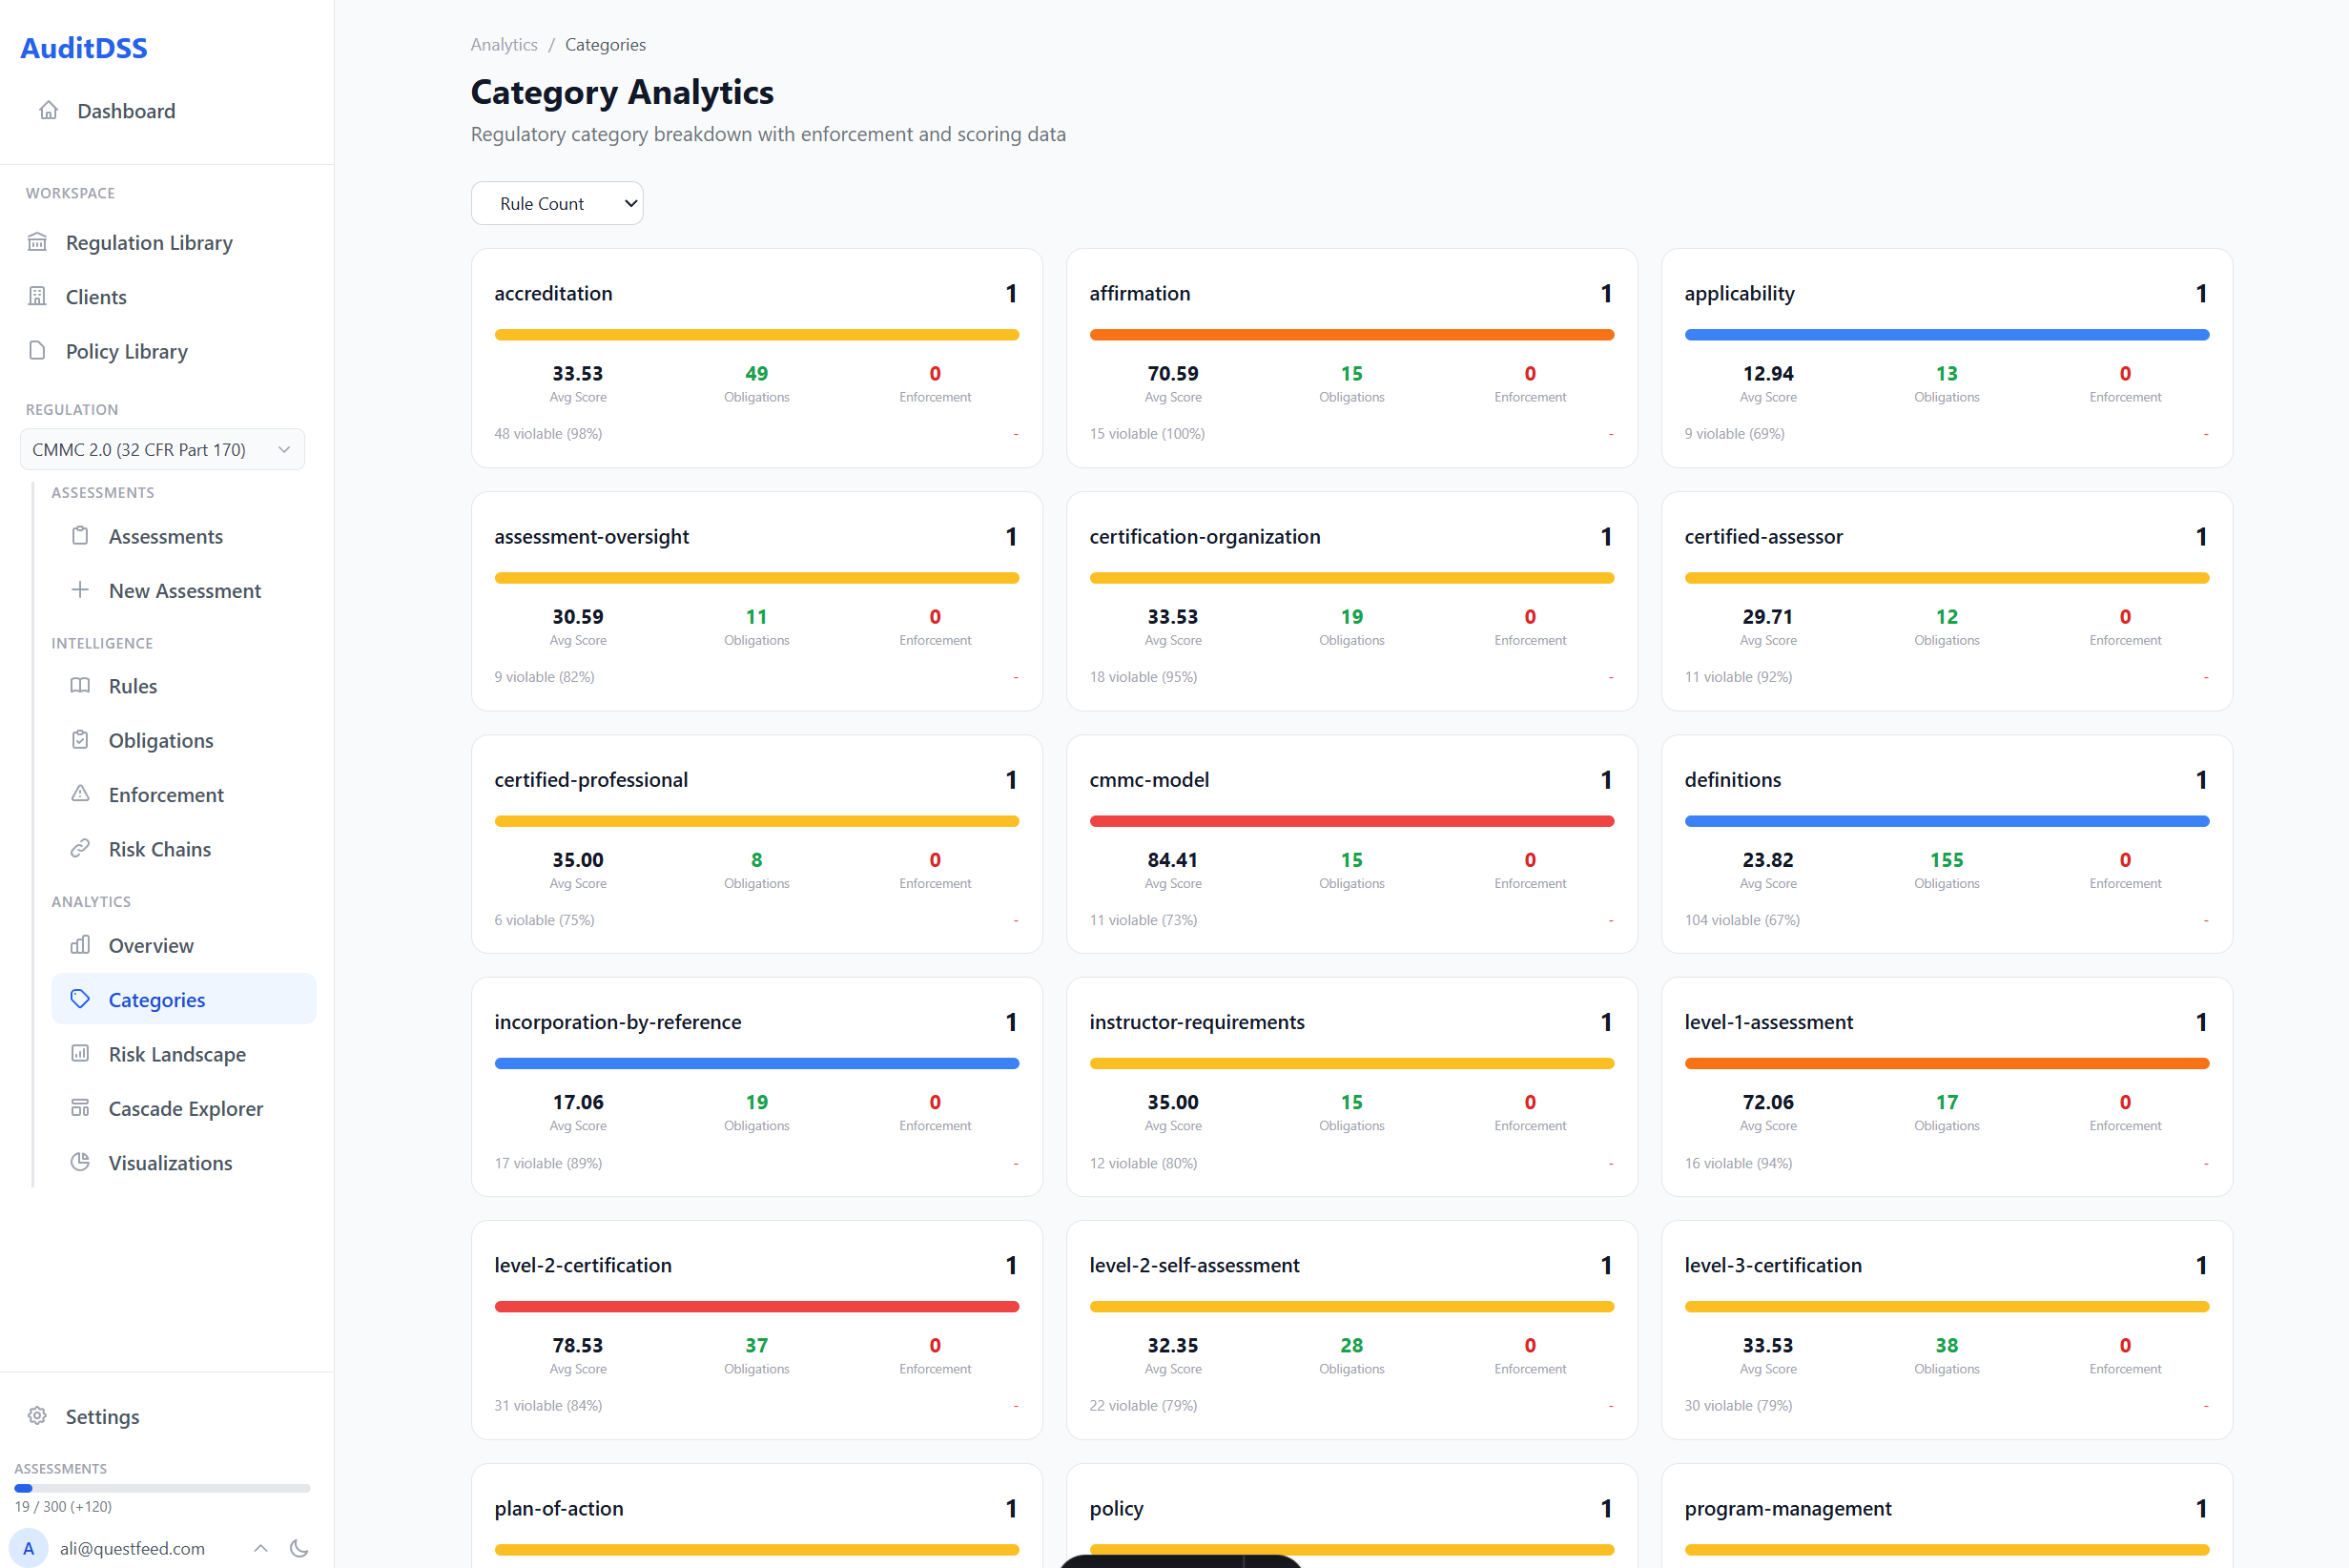This screenshot has width=2349, height=1568.
Task: Open the Regulation Library
Action: 148,242
